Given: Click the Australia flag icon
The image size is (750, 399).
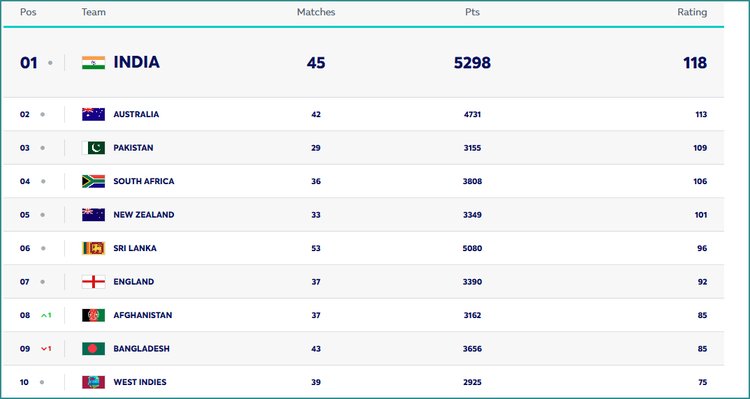Looking at the screenshot, I should [x=93, y=114].
